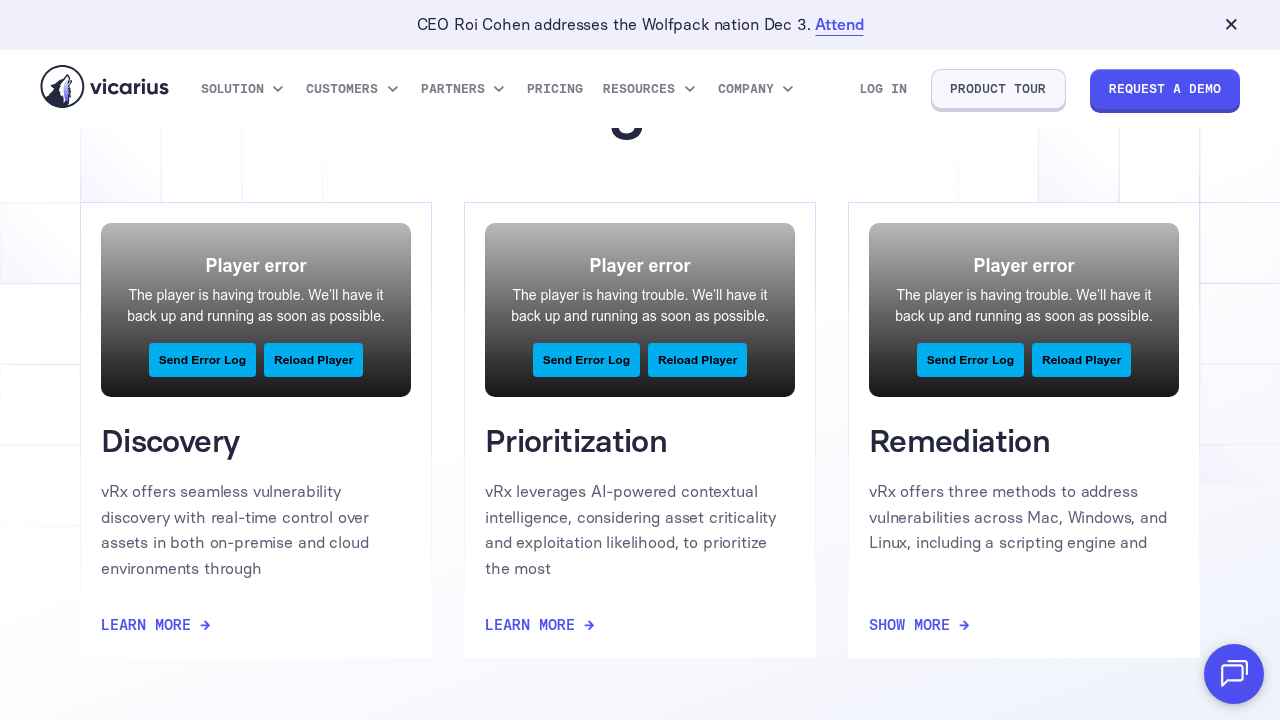The width and height of the screenshot is (1280, 720).
Task: Open the chat widget bubble
Action: click(x=1233, y=673)
